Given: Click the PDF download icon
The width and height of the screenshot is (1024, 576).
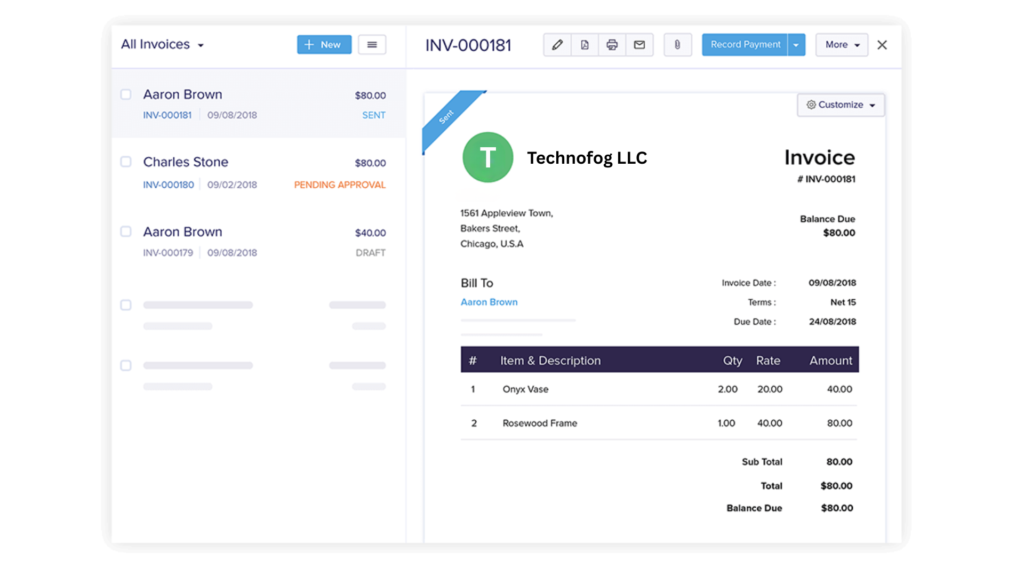Looking at the screenshot, I should tap(585, 45).
